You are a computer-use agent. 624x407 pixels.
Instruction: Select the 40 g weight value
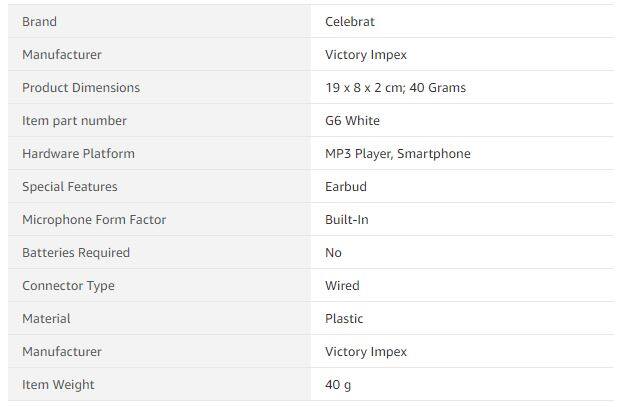click(338, 384)
